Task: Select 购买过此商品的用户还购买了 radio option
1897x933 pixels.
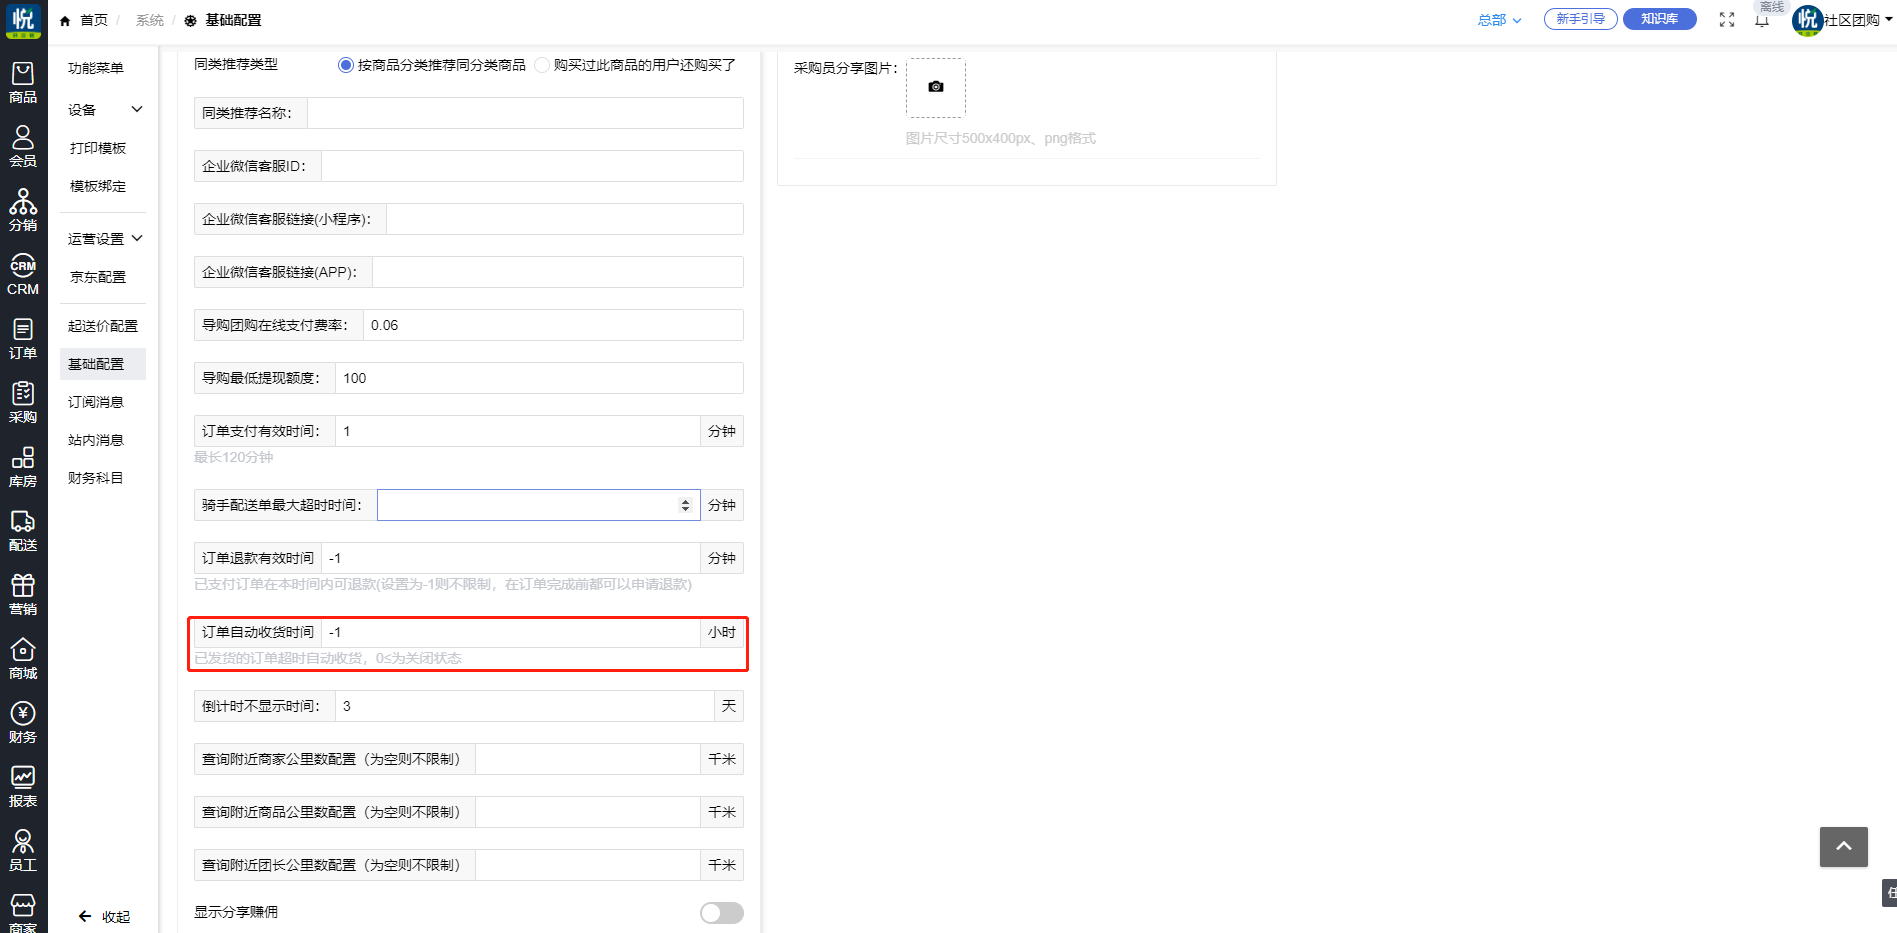Action: (542, 65)
